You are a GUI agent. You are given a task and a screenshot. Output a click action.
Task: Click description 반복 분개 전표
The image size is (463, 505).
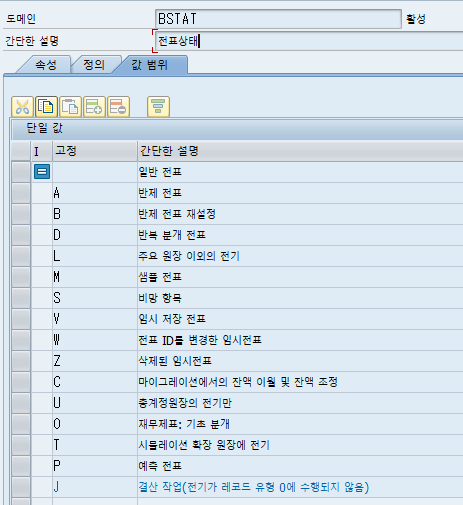(172, 235)
